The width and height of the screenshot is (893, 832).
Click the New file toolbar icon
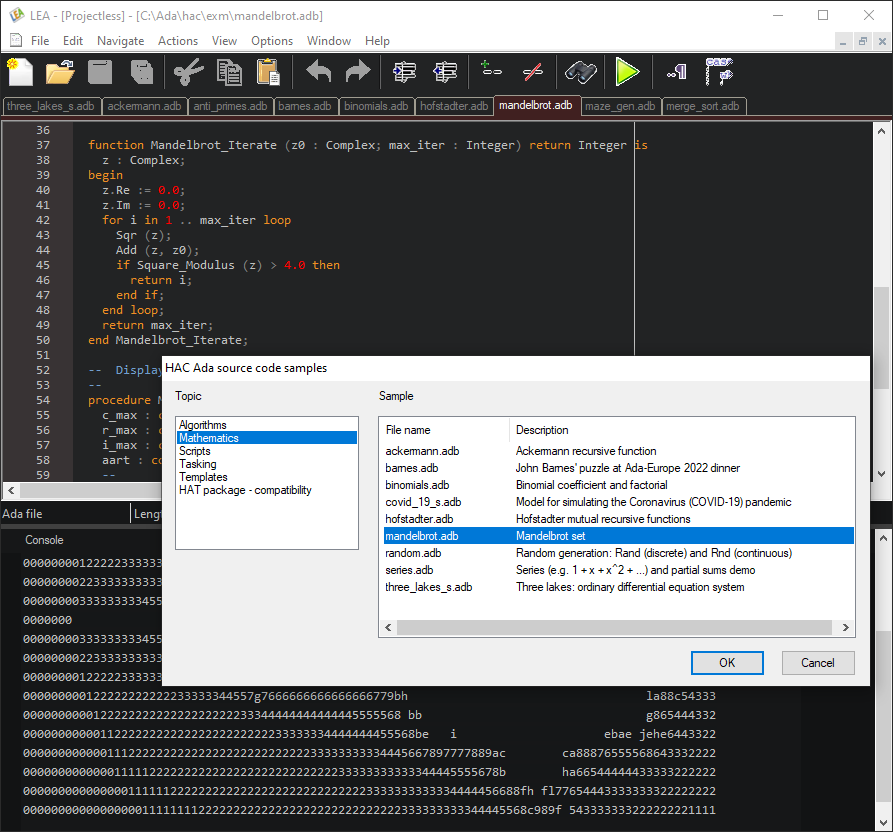21,72
